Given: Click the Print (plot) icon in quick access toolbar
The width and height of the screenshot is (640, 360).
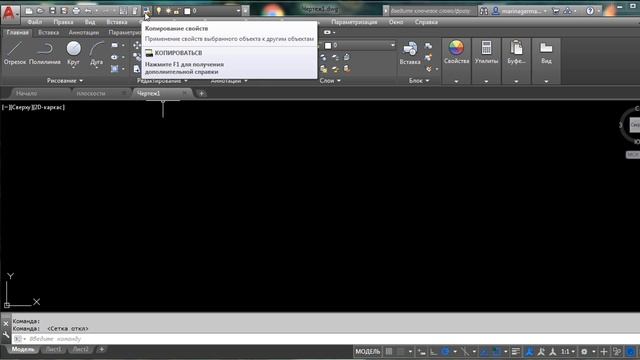Looking at the screenshot, I should 76,11.
